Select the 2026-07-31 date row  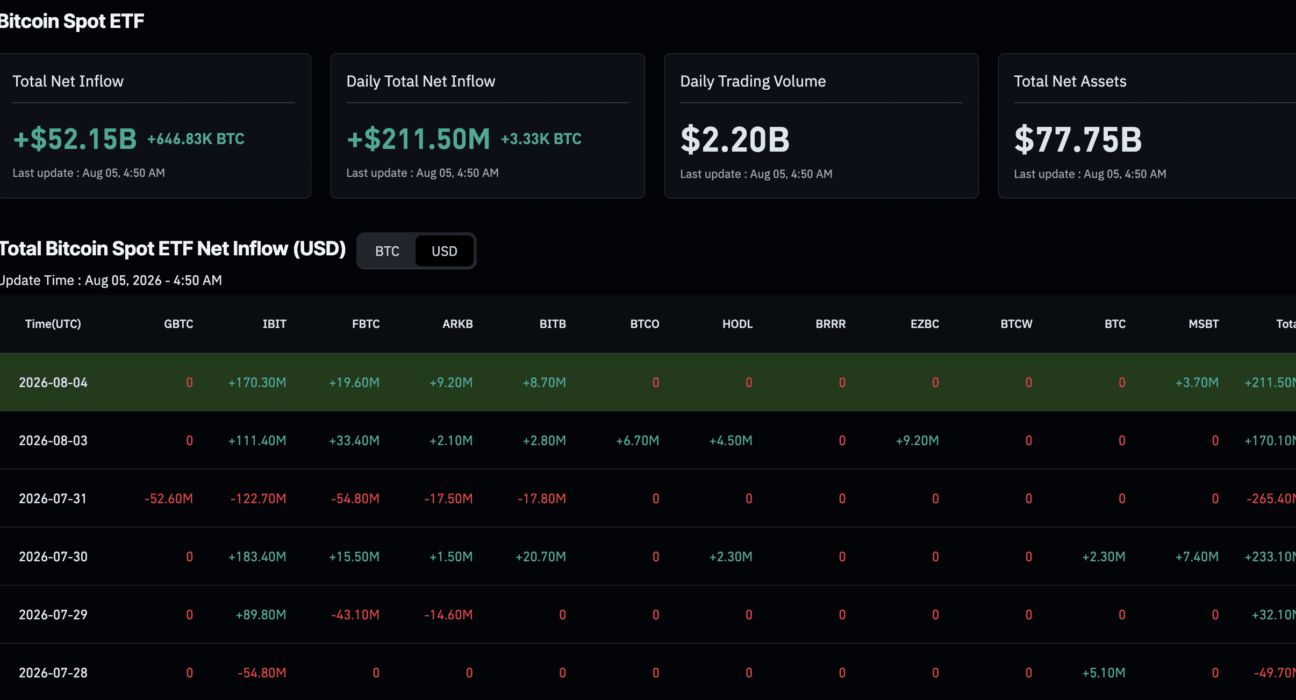click(648, 498)
